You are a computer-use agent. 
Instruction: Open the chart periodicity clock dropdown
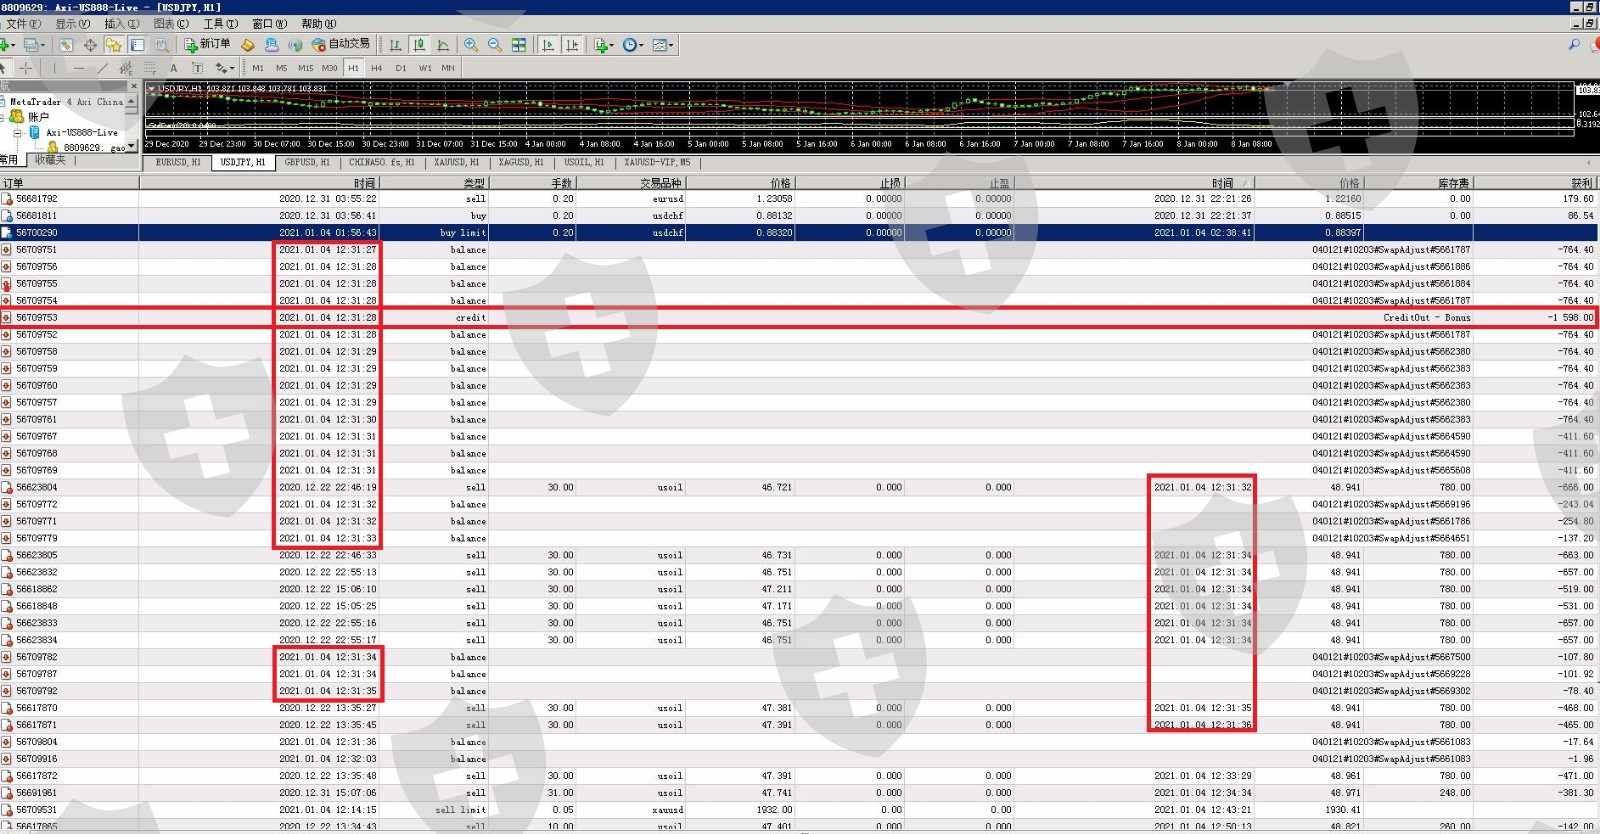633,45
